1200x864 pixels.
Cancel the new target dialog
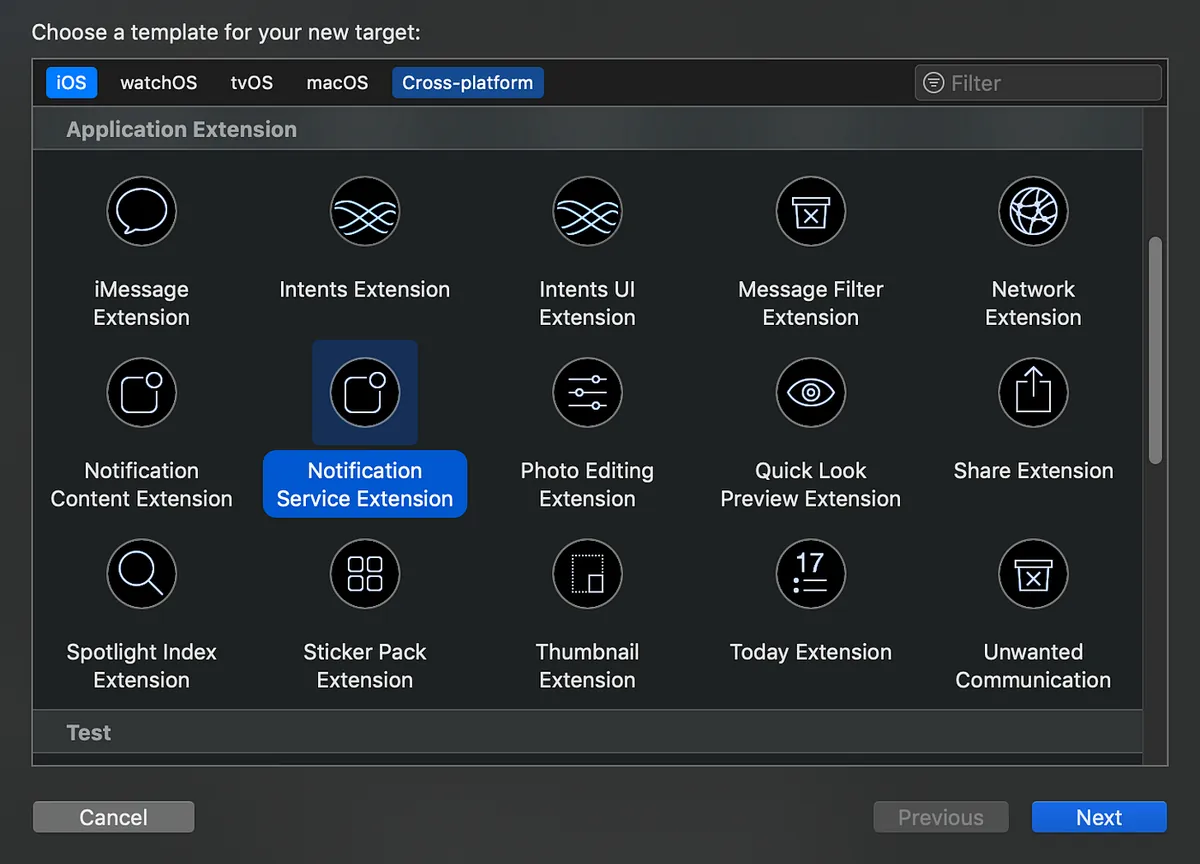coord(113,817)
